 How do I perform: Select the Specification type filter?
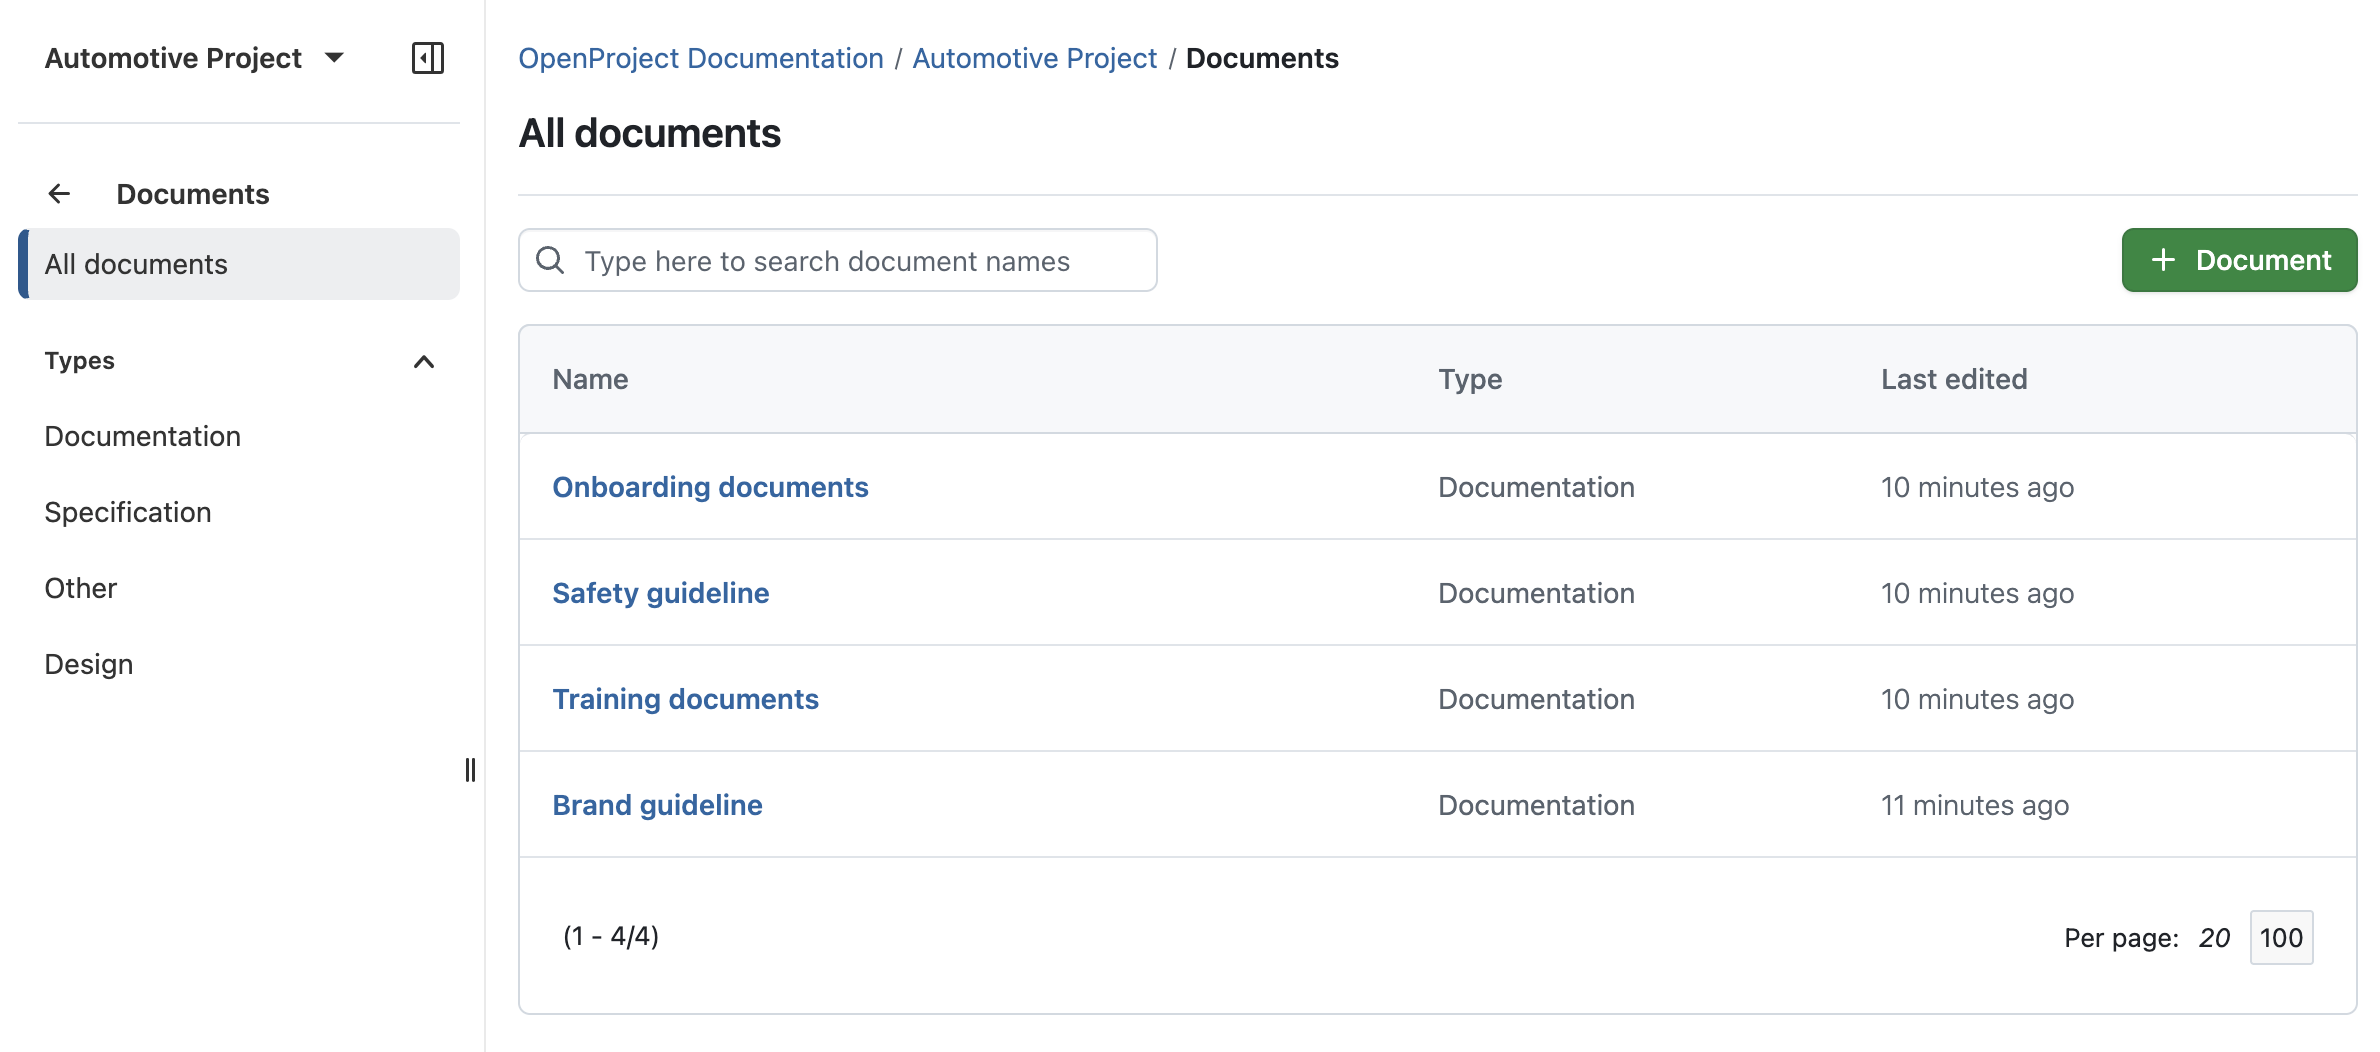128,512
